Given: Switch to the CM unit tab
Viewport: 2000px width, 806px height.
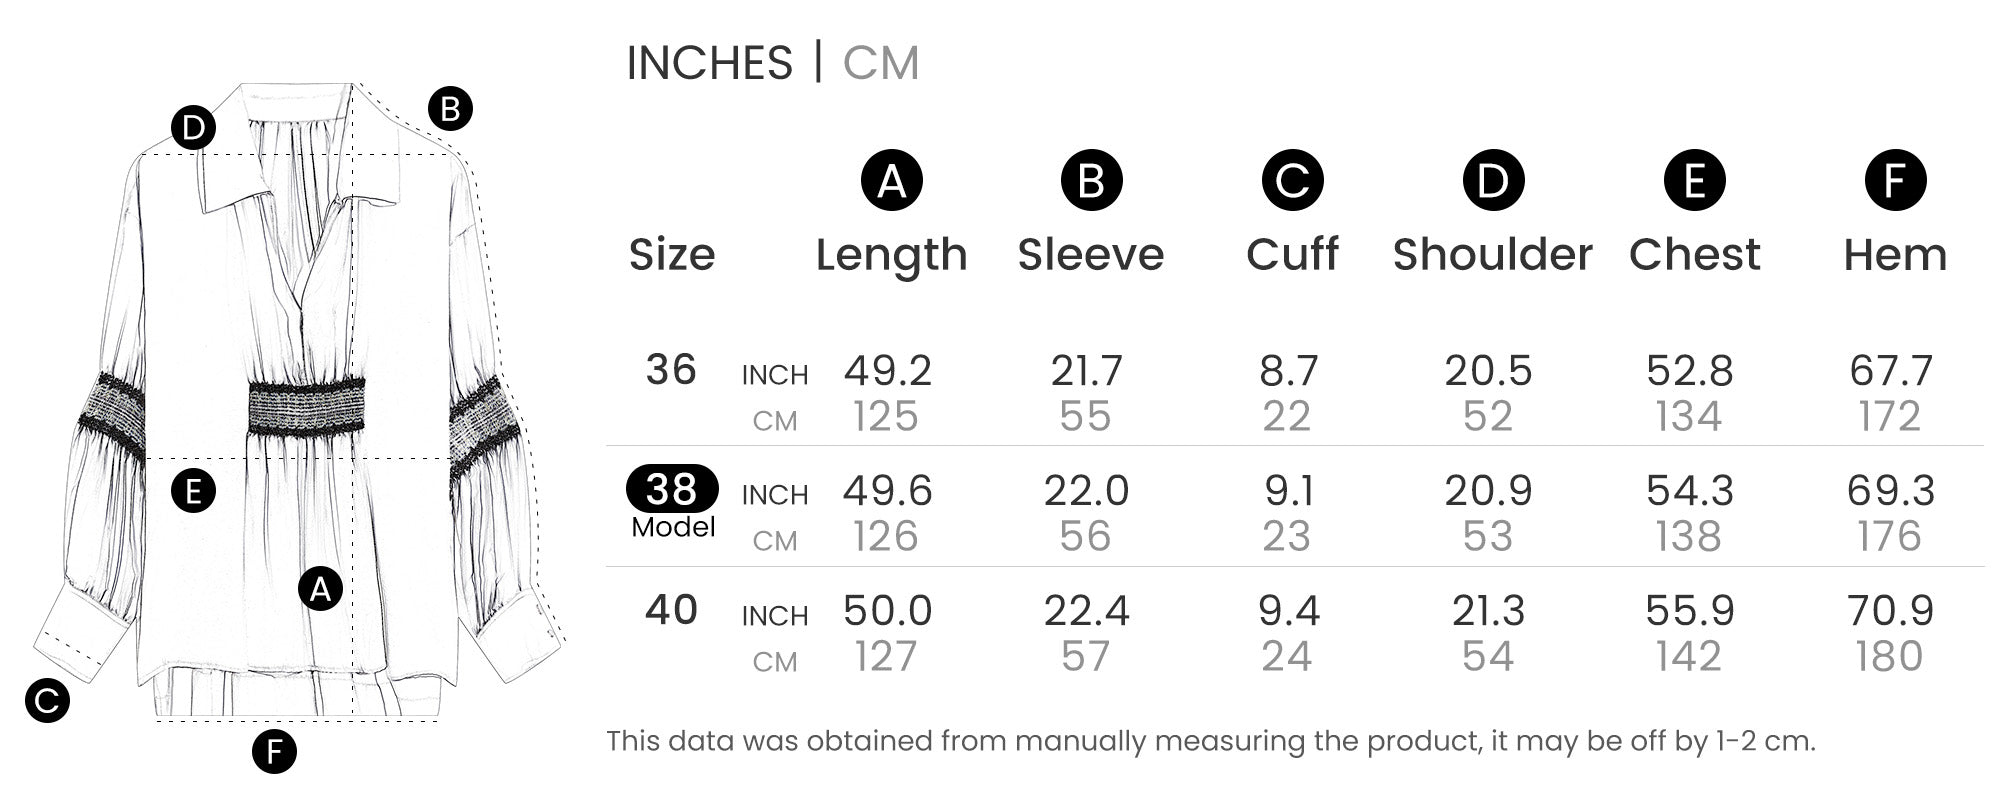Looking at the screenshot, I should [x=880, y=63].
